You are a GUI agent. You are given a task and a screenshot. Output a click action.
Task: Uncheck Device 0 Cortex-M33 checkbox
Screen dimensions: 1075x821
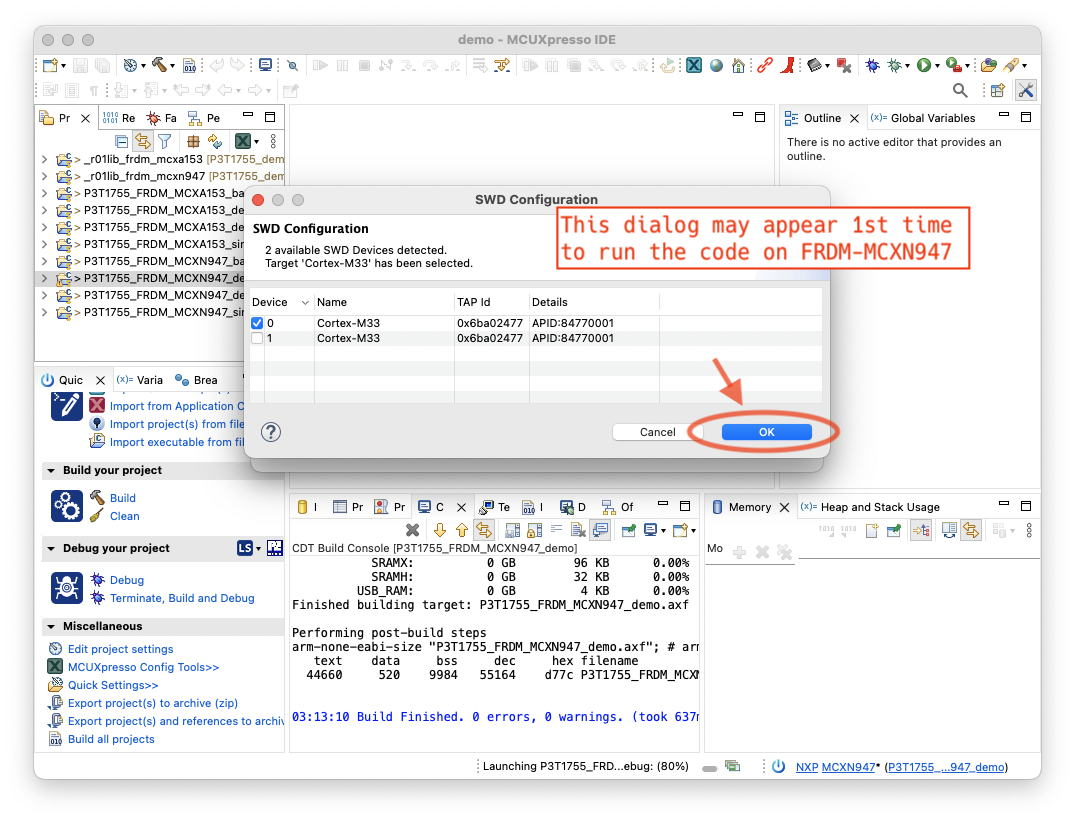[258, 323]
